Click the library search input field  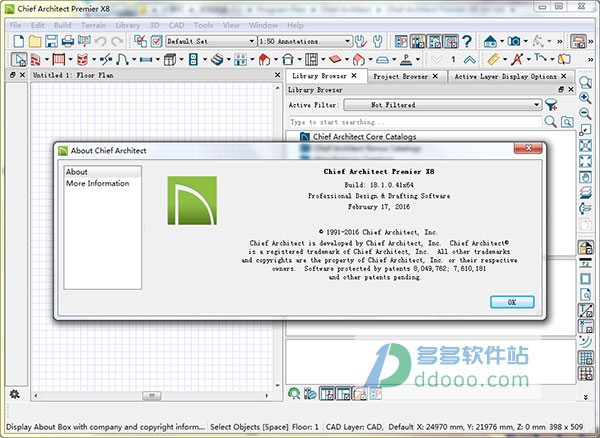coord(416,122)
